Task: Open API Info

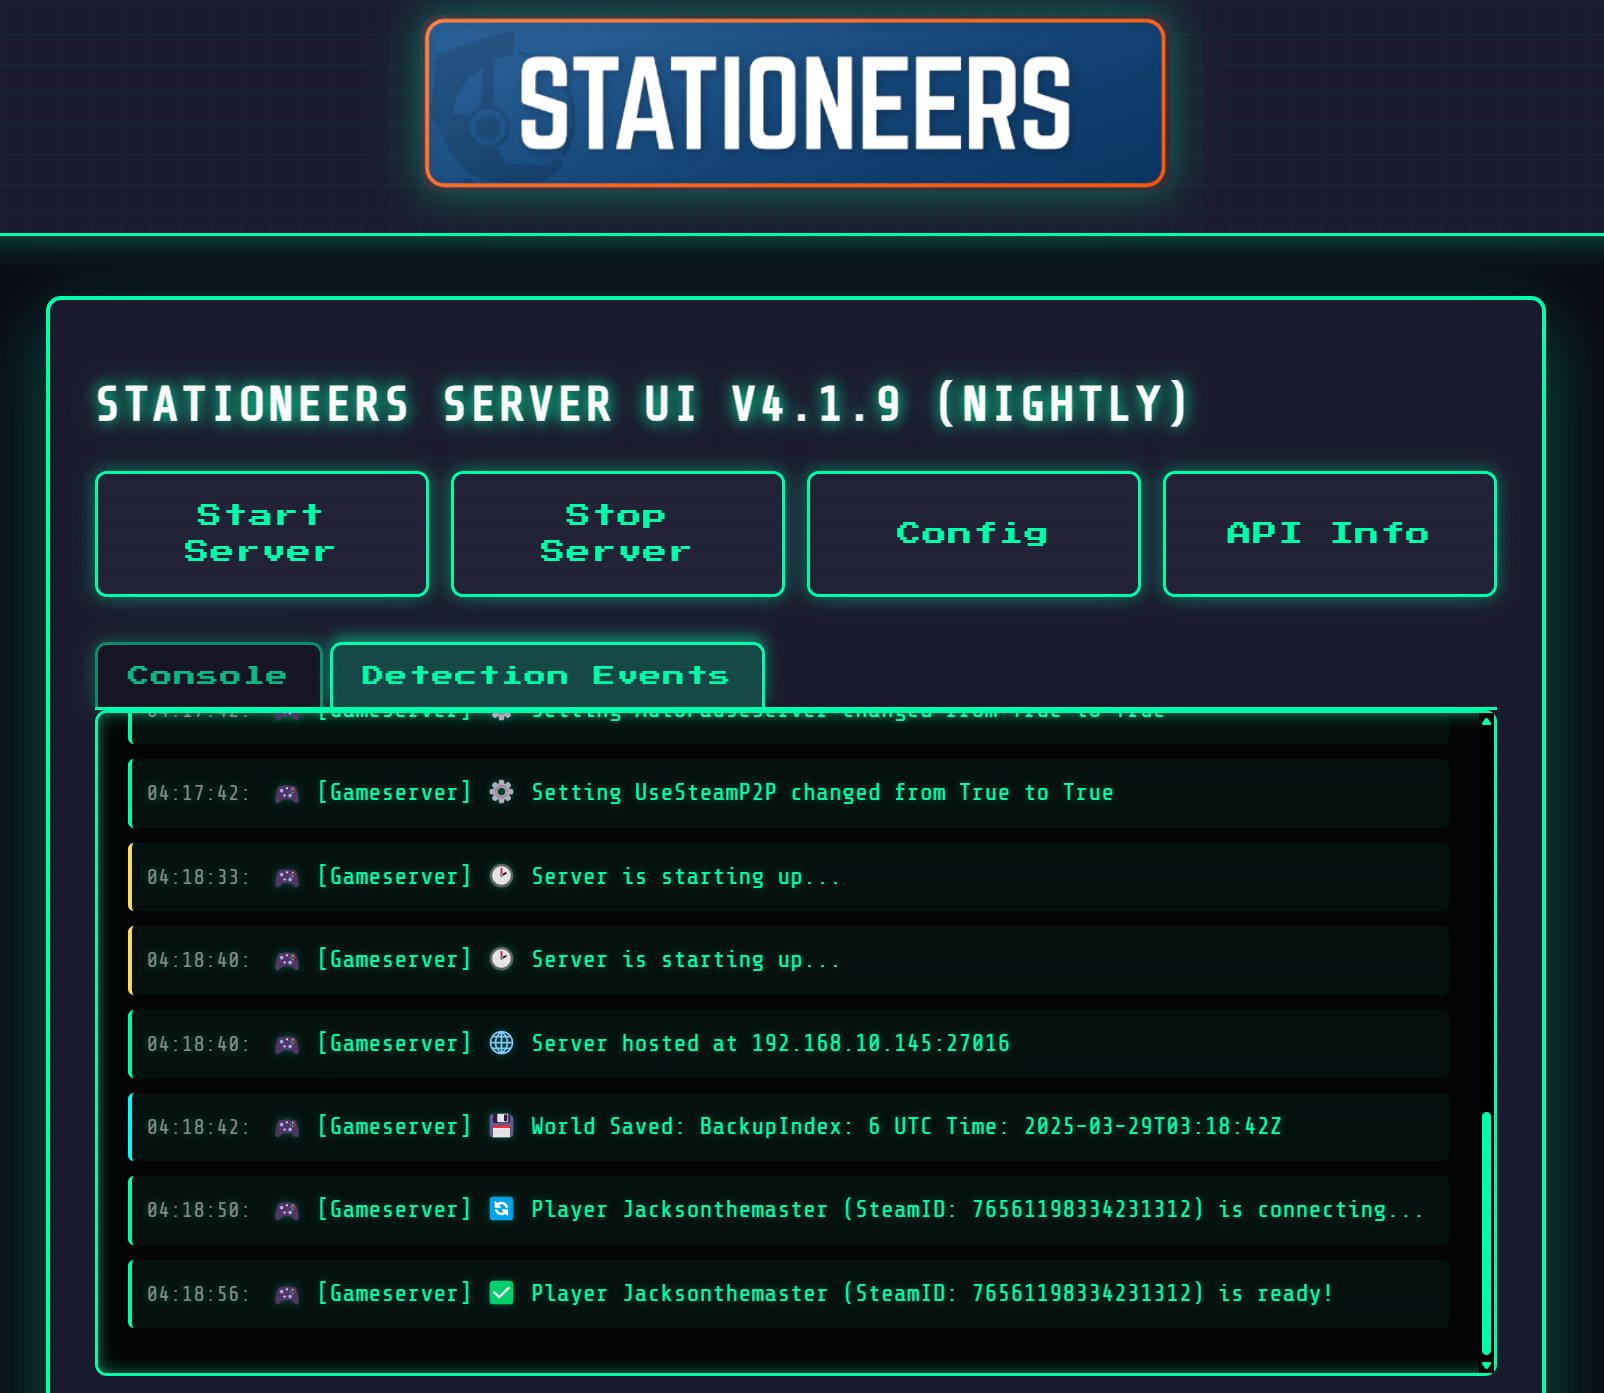Action: tap(1328, 533)
